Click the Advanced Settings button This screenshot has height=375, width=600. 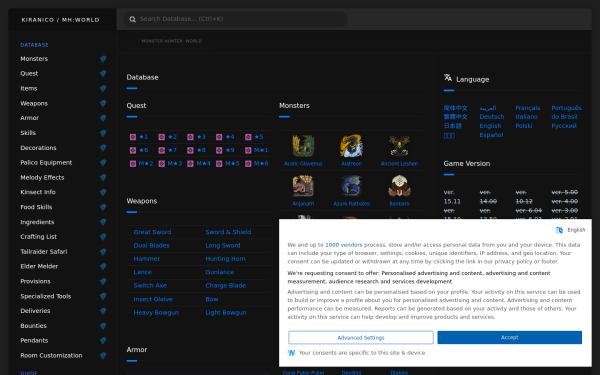click(360, 338)
